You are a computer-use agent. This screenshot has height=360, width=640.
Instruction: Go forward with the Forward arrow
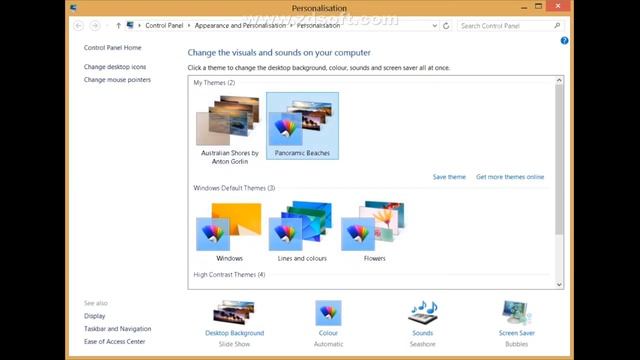coord(95,26)
